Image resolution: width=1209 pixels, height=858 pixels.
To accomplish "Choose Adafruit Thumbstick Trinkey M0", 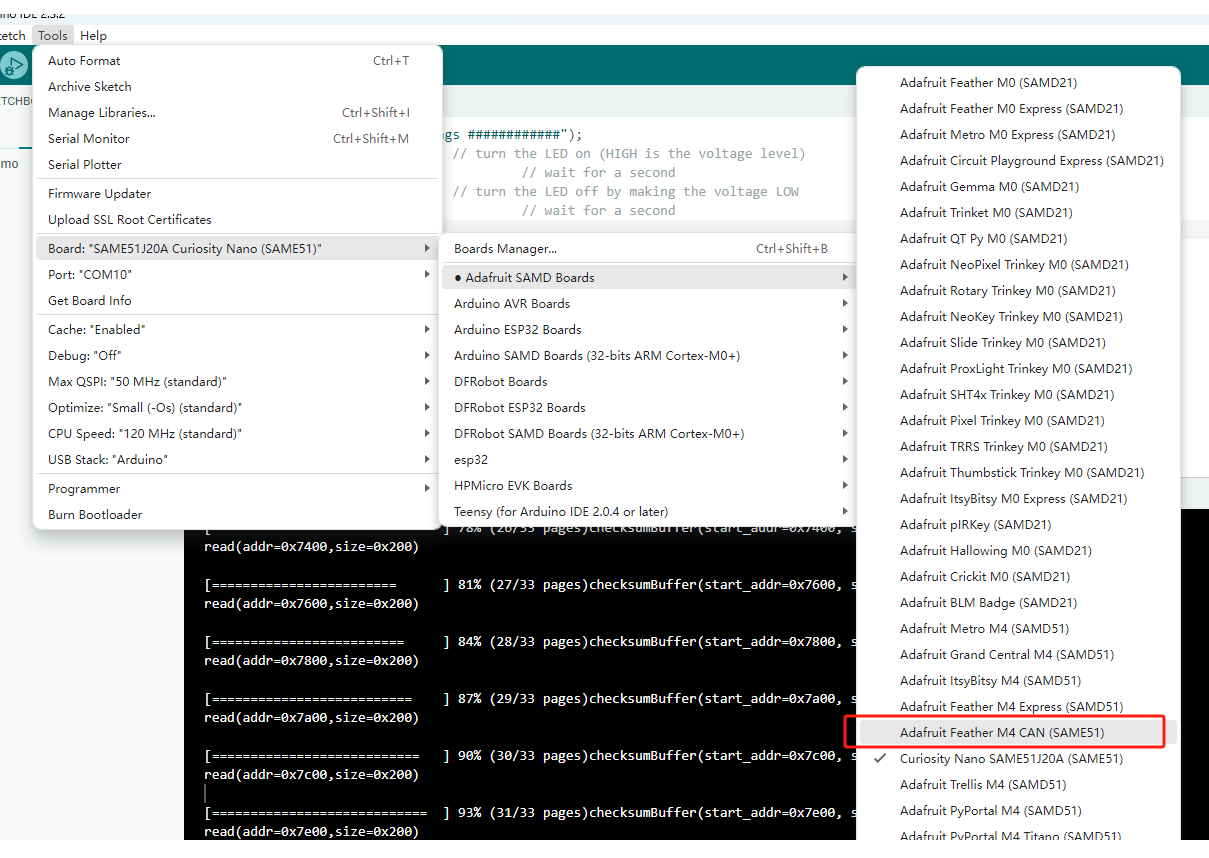I will click(1018, 473).
